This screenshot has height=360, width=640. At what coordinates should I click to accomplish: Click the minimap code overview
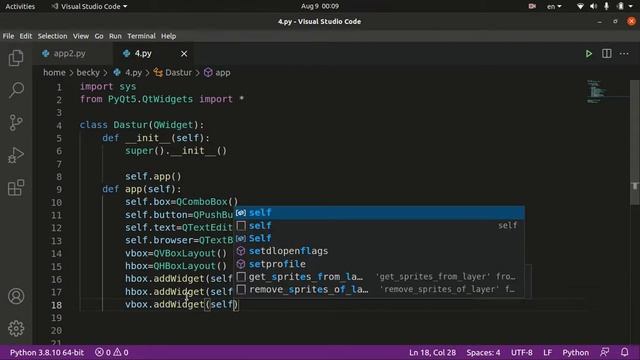click(x=596, y=91)
